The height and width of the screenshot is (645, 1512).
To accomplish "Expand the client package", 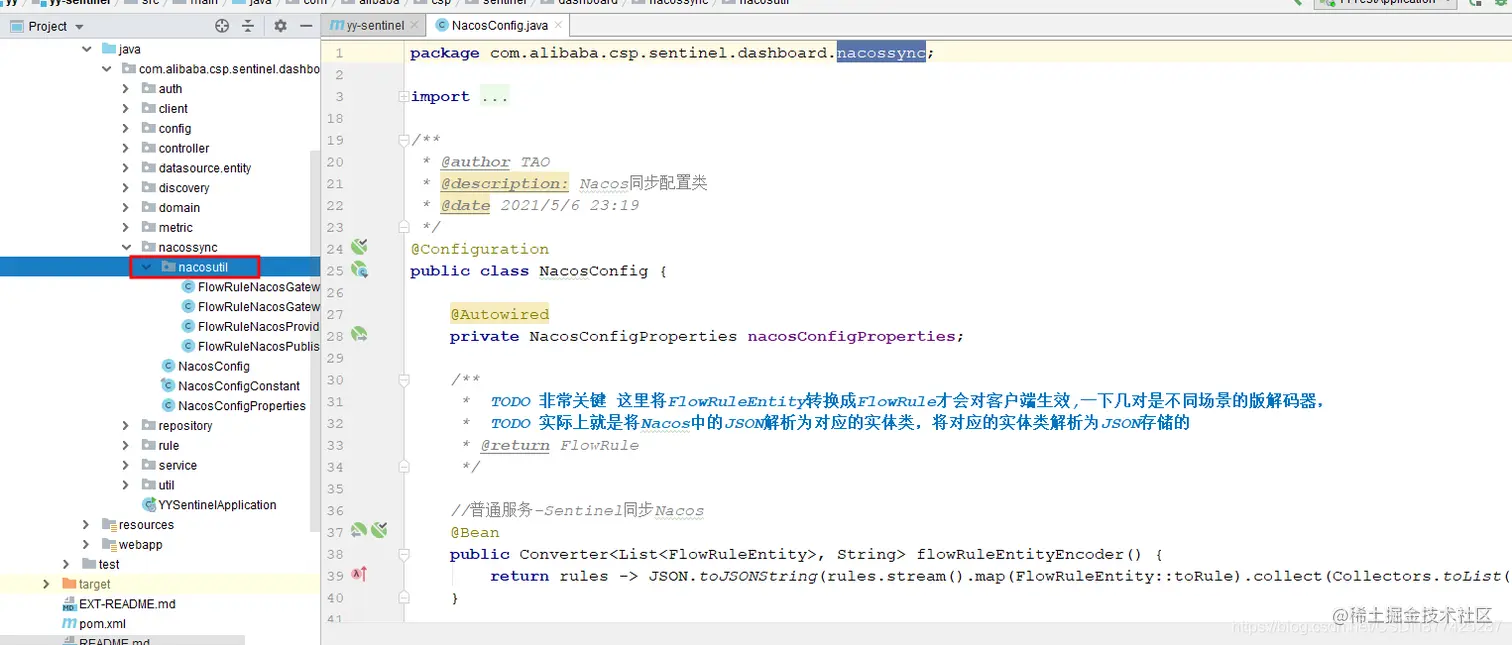I will (x=125, y=109).
